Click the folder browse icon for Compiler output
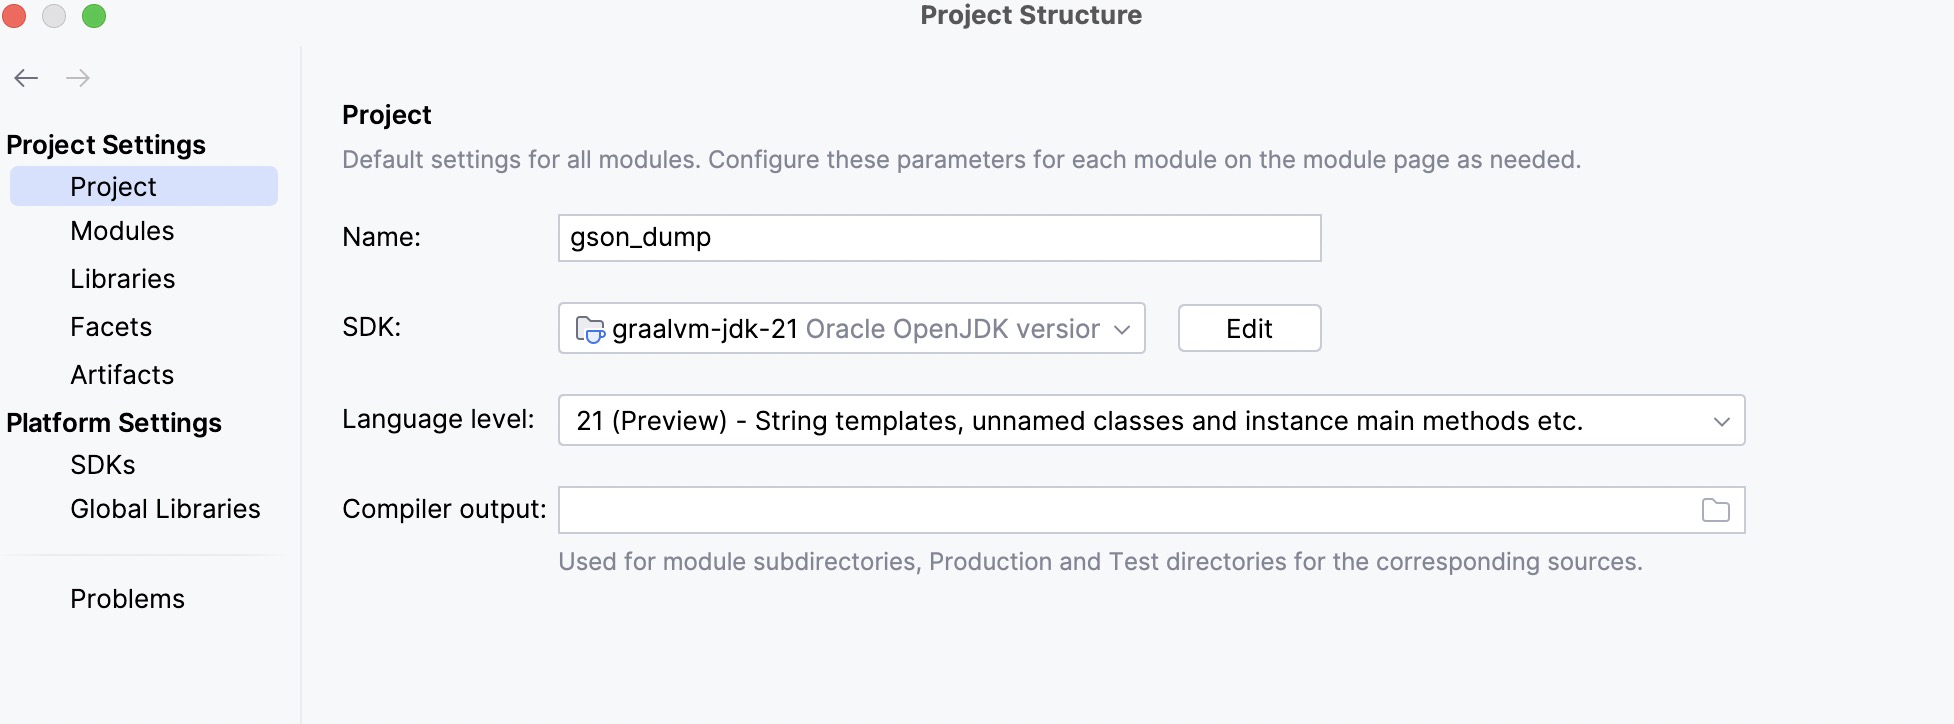Image resolution: width=1954 pixels, height=724 pixels. click(1715, 510)
